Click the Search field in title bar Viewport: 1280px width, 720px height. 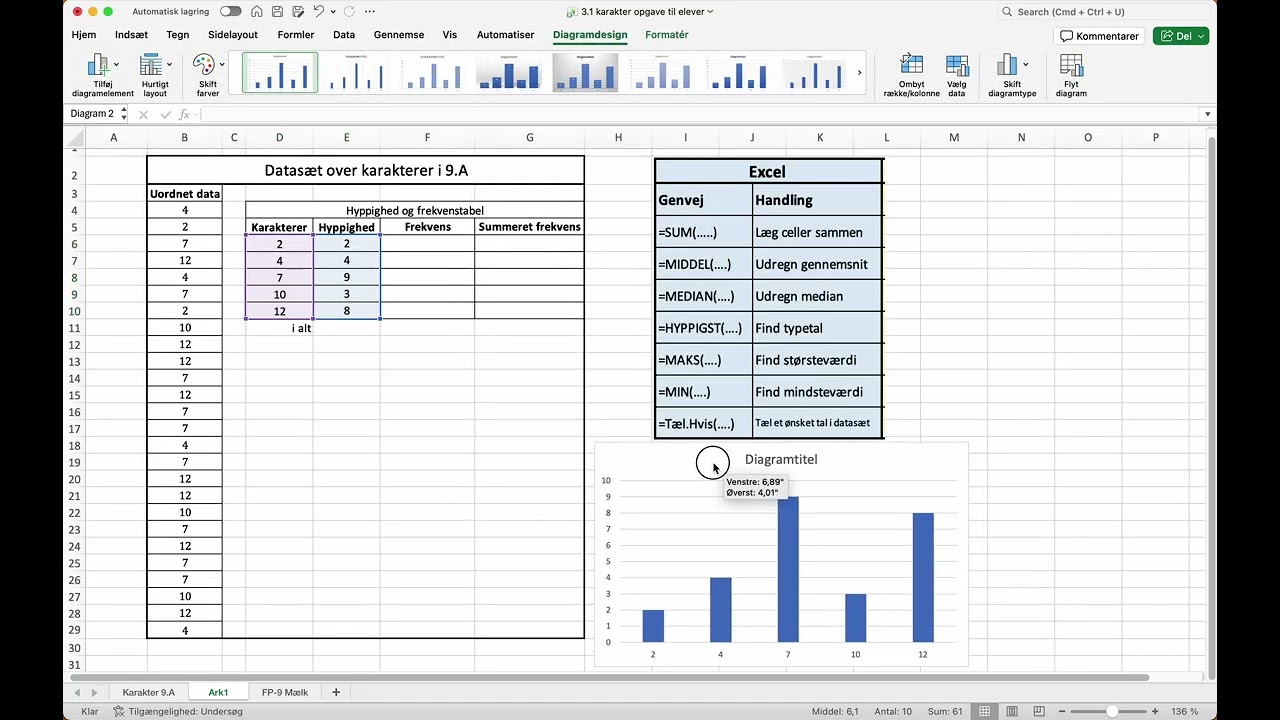[x=1105, y=12]
